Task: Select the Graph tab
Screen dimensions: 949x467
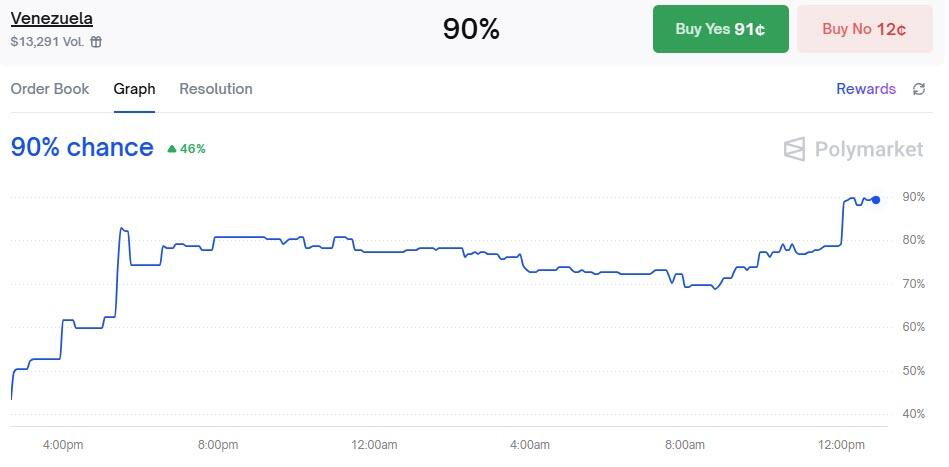Action: pyautogui.click(x=134, y=89)
